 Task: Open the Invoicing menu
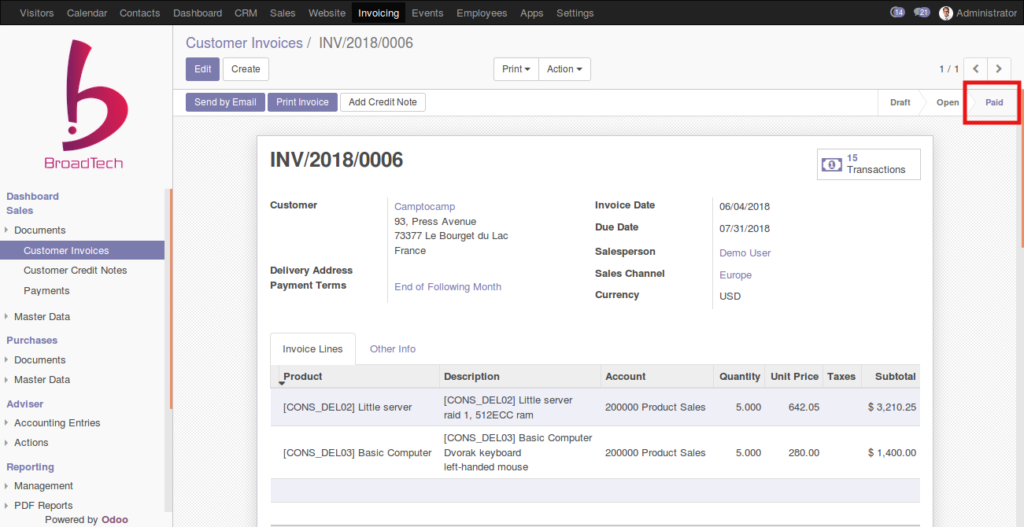pyautogui.click(x=378, y=13)
